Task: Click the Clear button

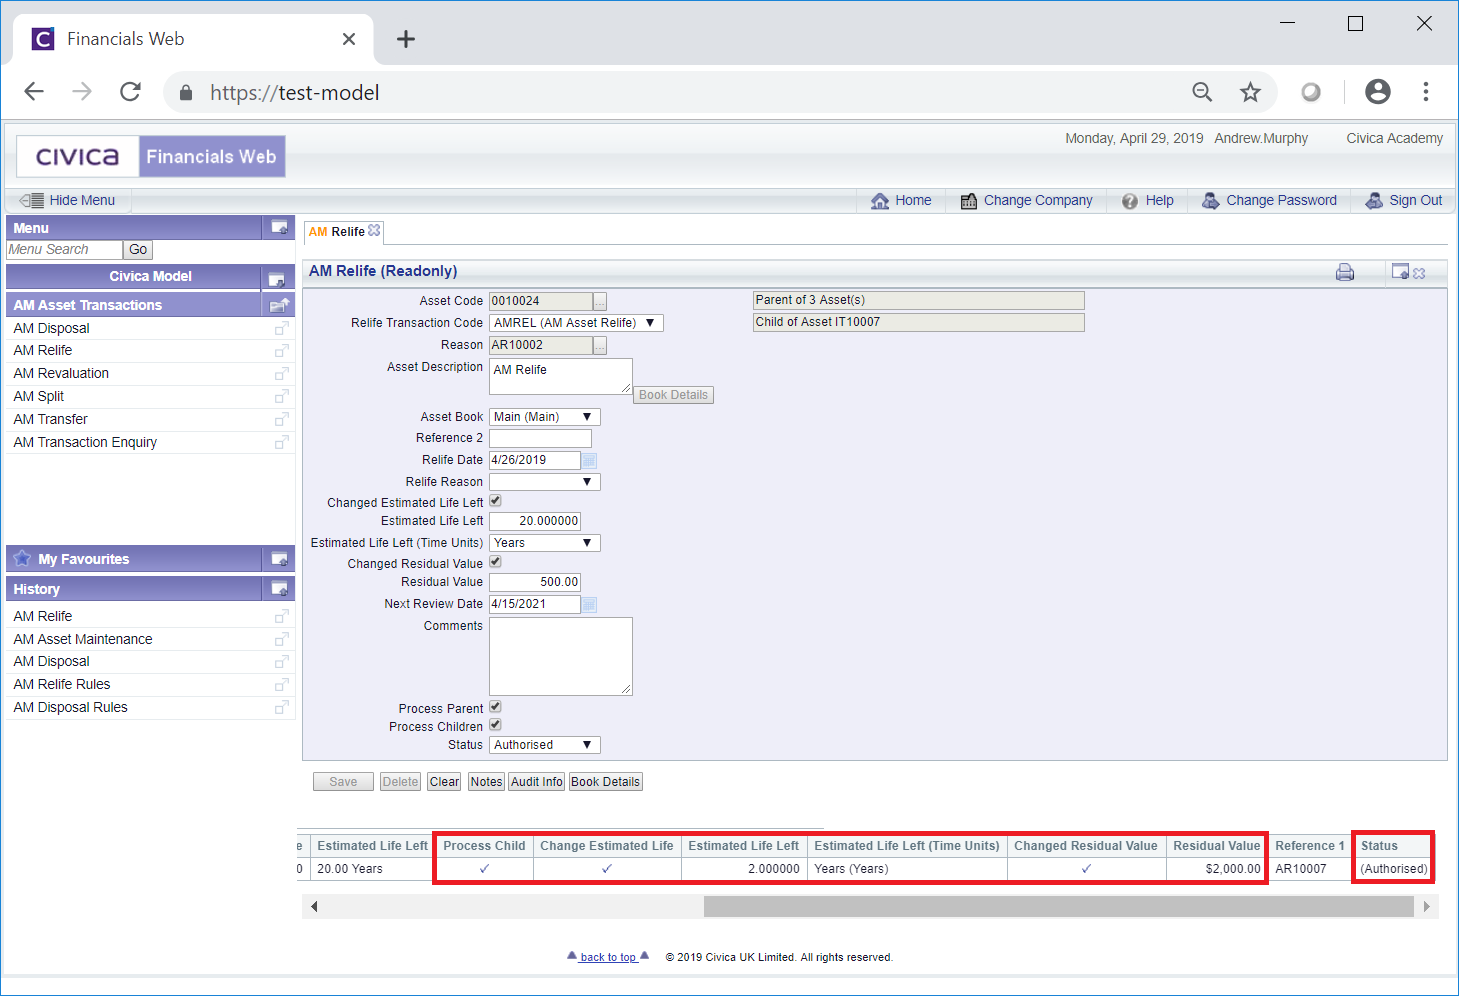Action: click(x=444, y=782)
